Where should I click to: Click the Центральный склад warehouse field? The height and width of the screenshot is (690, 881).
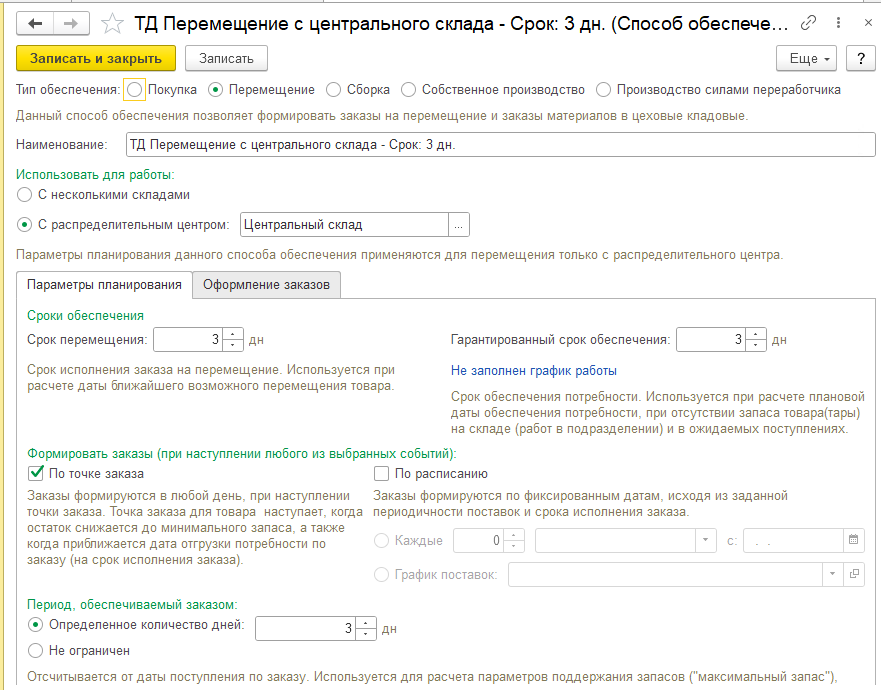[344, 225]
